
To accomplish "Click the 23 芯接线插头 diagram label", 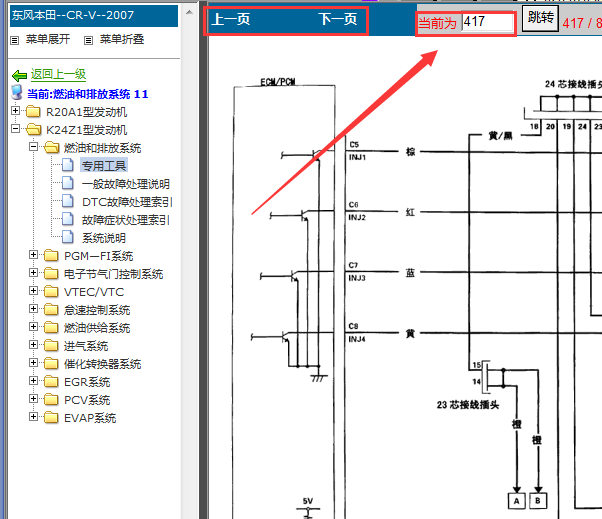I will point(468,405).
